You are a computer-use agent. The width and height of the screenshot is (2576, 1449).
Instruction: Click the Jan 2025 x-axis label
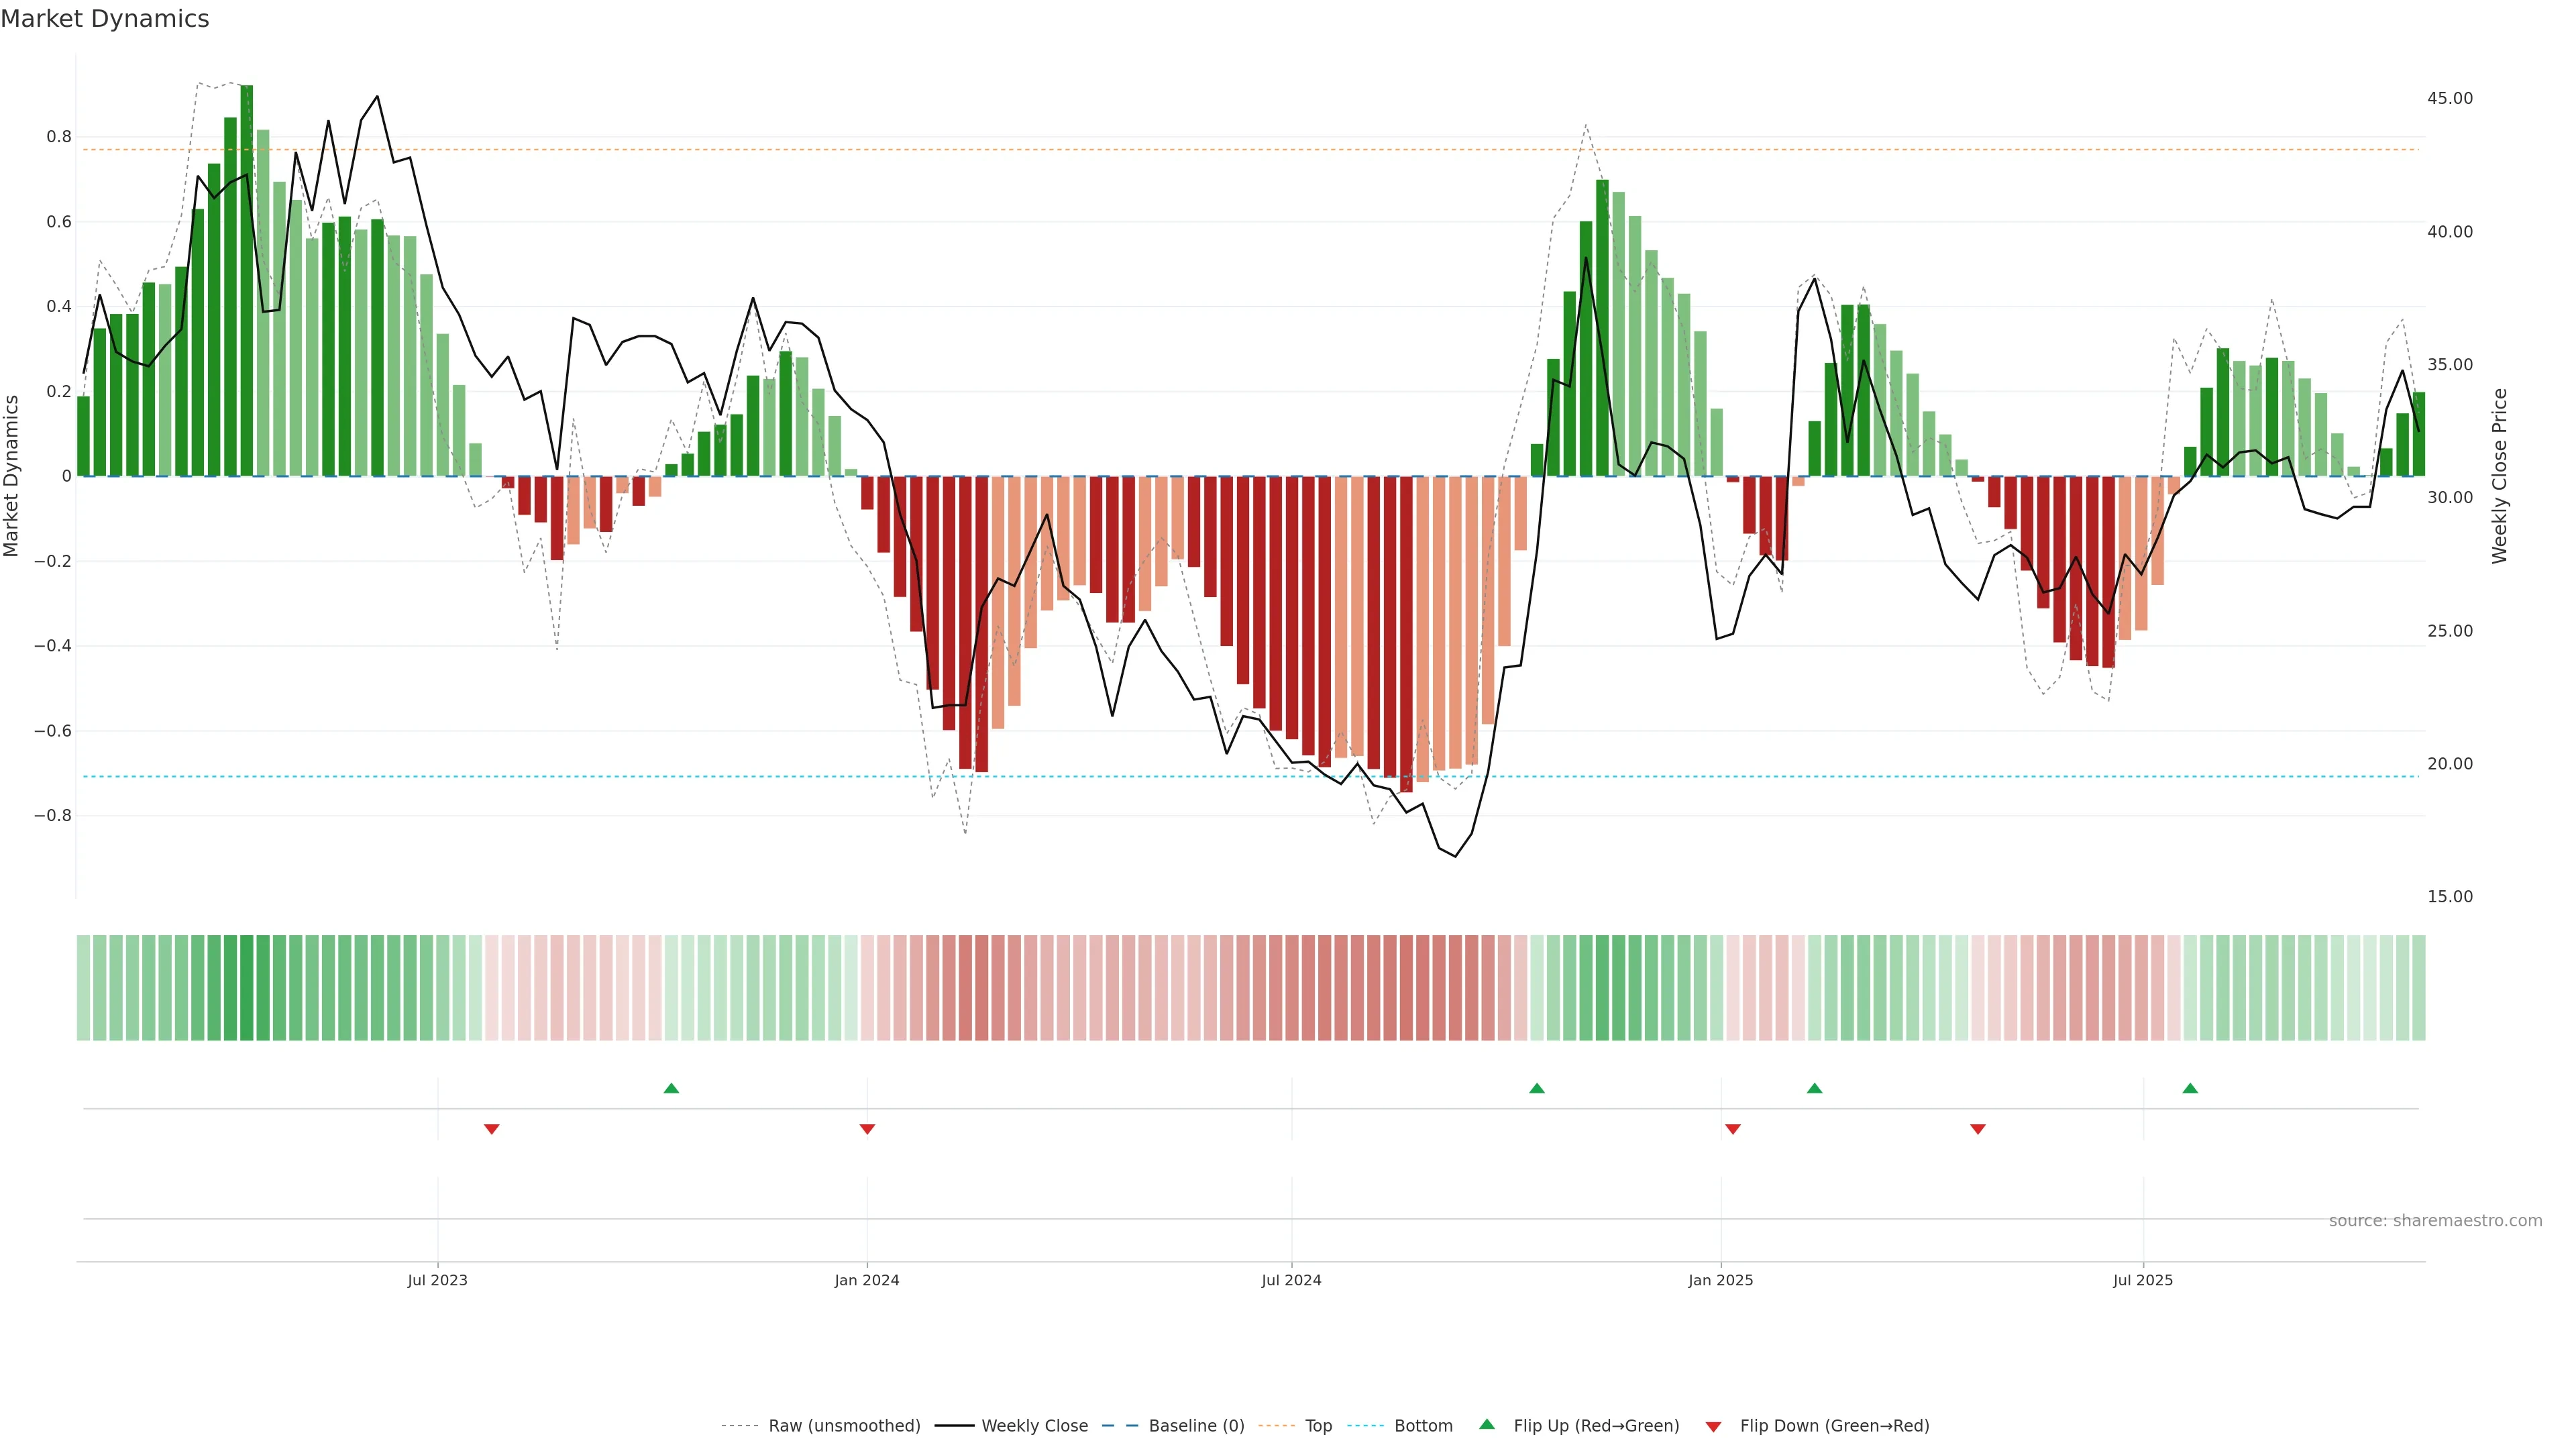coord(1720,1280)
